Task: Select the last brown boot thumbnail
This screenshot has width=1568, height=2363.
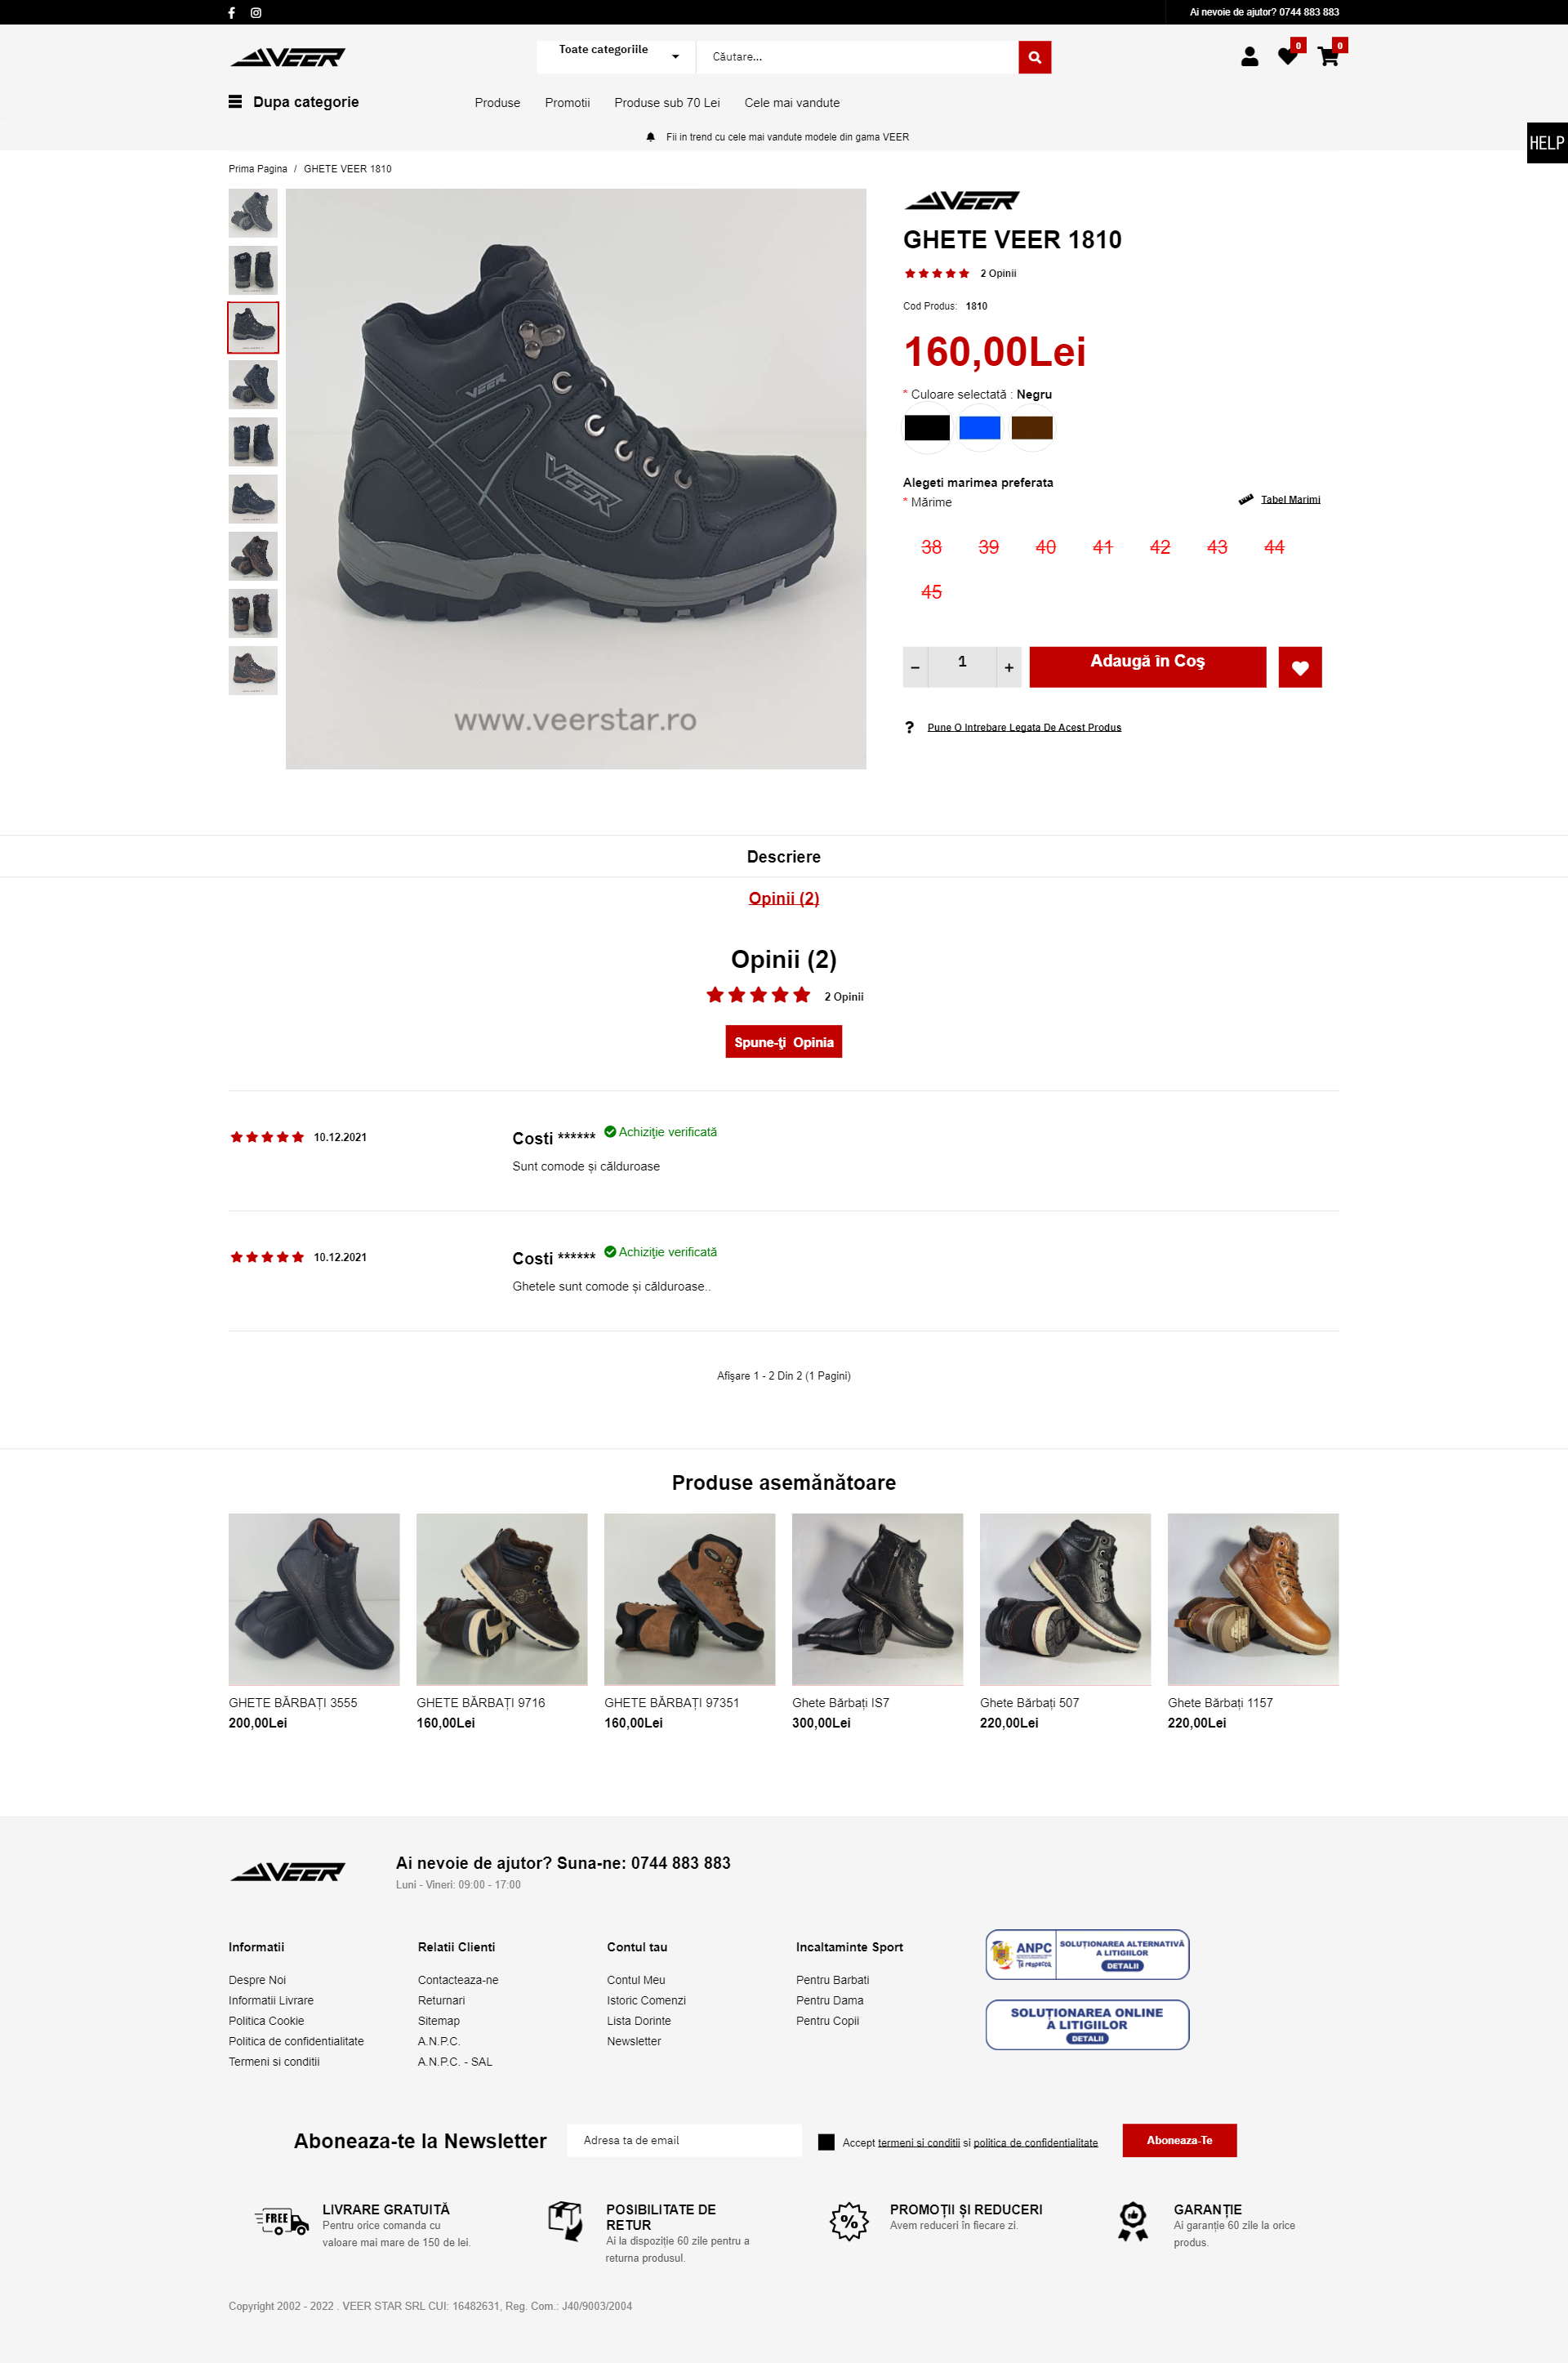Action: (x=253, y=671)
